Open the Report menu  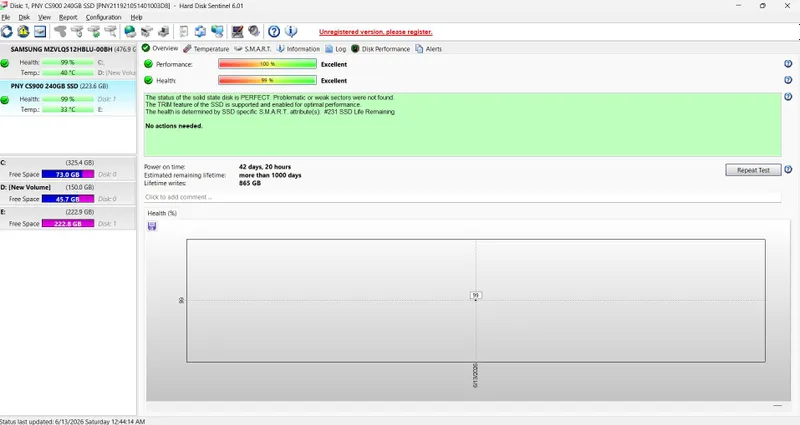pyautogui.click(x=68, y=17)
